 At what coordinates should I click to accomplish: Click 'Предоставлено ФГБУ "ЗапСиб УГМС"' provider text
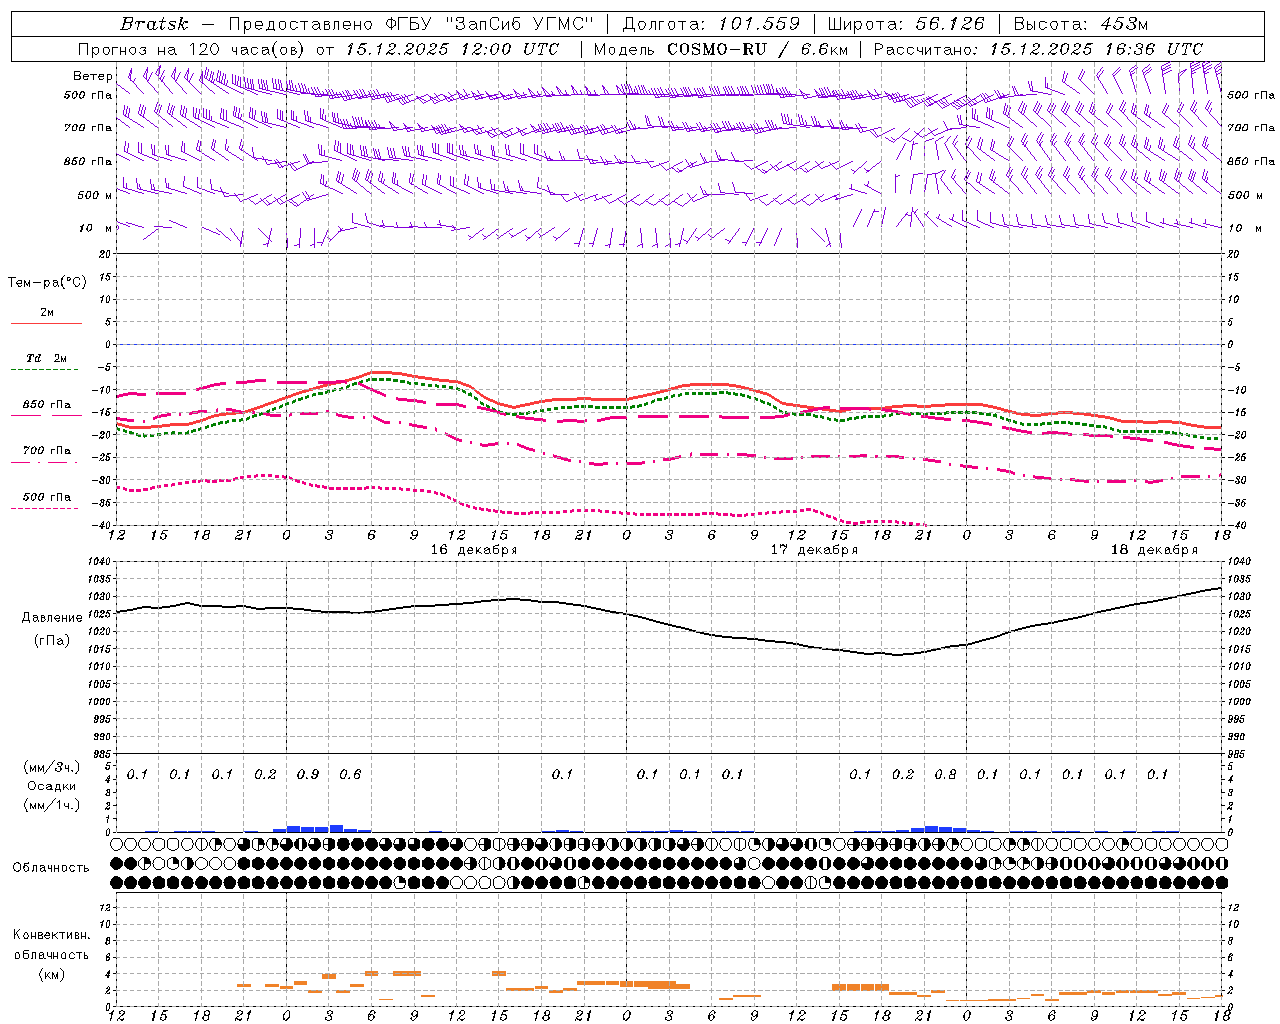tap(412, 24)
